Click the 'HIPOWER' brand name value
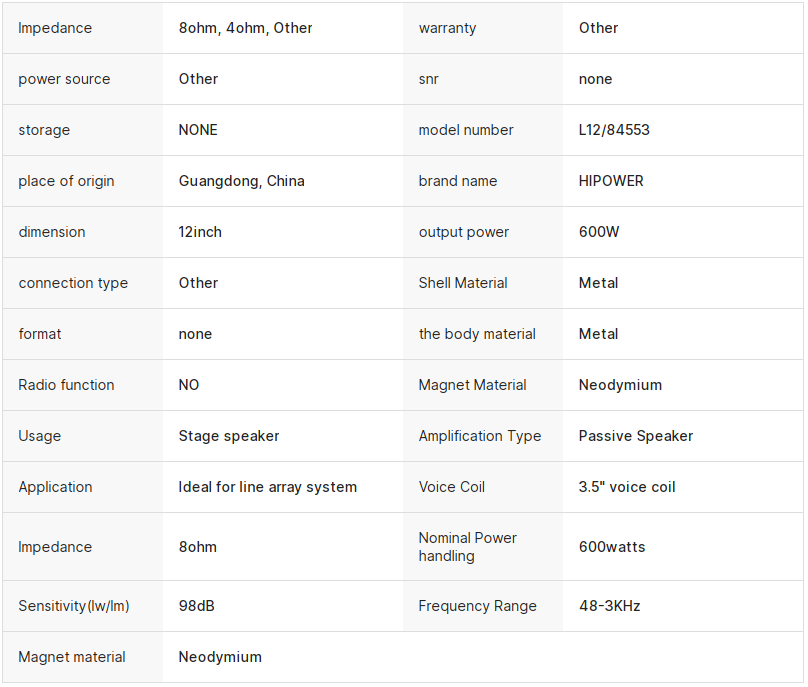The width and height of the screenshot is (808, 687). (x=611, y=181)
